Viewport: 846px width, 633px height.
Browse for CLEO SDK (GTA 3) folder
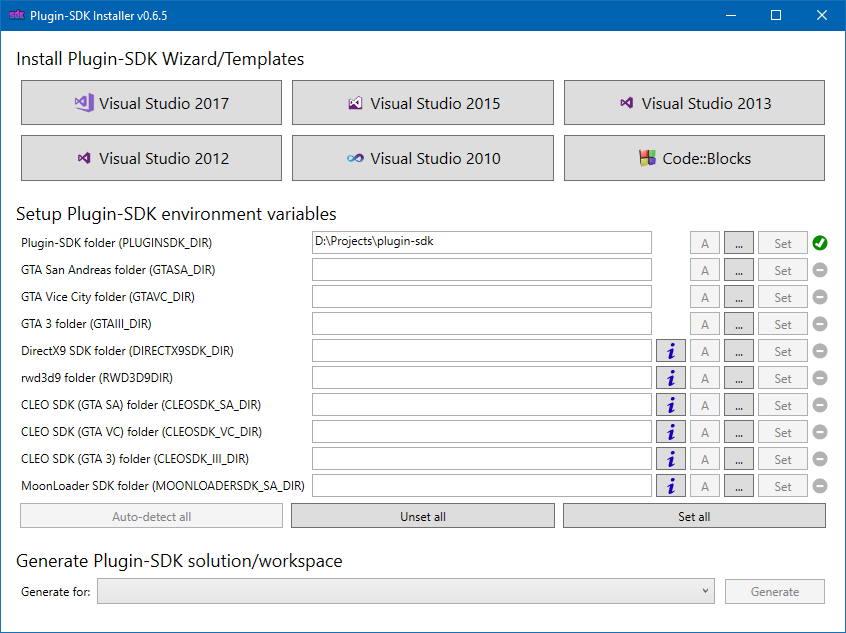(x=739, y=459)
